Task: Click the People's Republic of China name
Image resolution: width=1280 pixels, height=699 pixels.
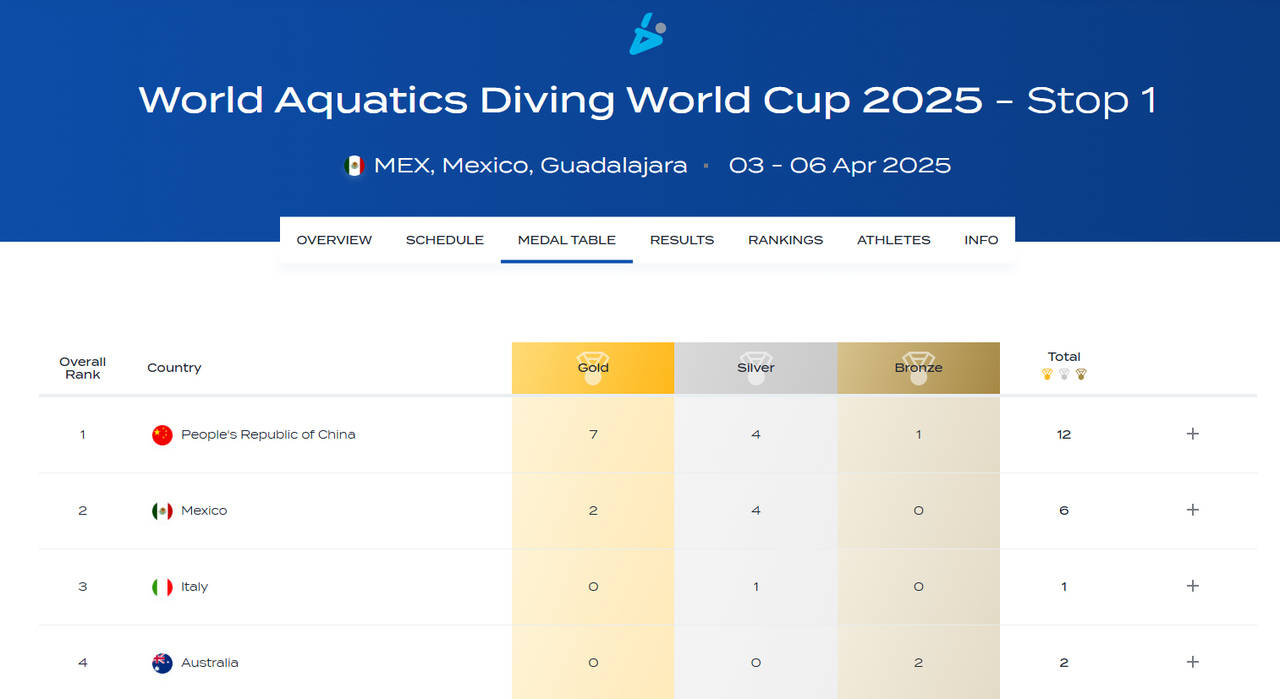Action: 268,434
